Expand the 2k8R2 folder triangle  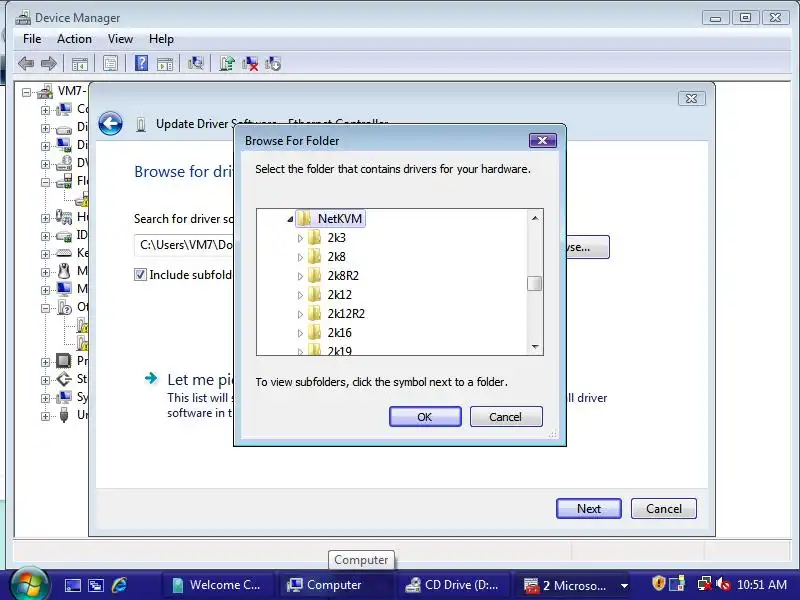pos(300,276)
